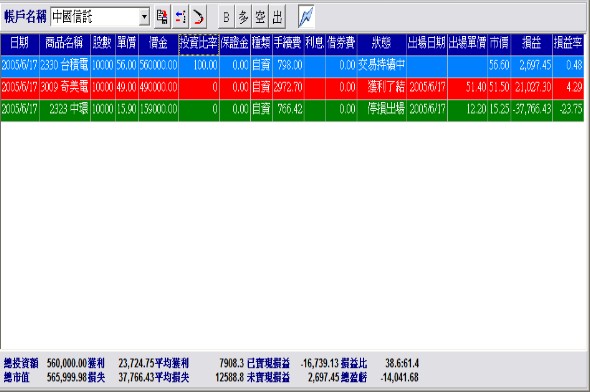This screenshot has width=590, height=392.
Task: Click the 損益率 column header
Action: point(568,44)
